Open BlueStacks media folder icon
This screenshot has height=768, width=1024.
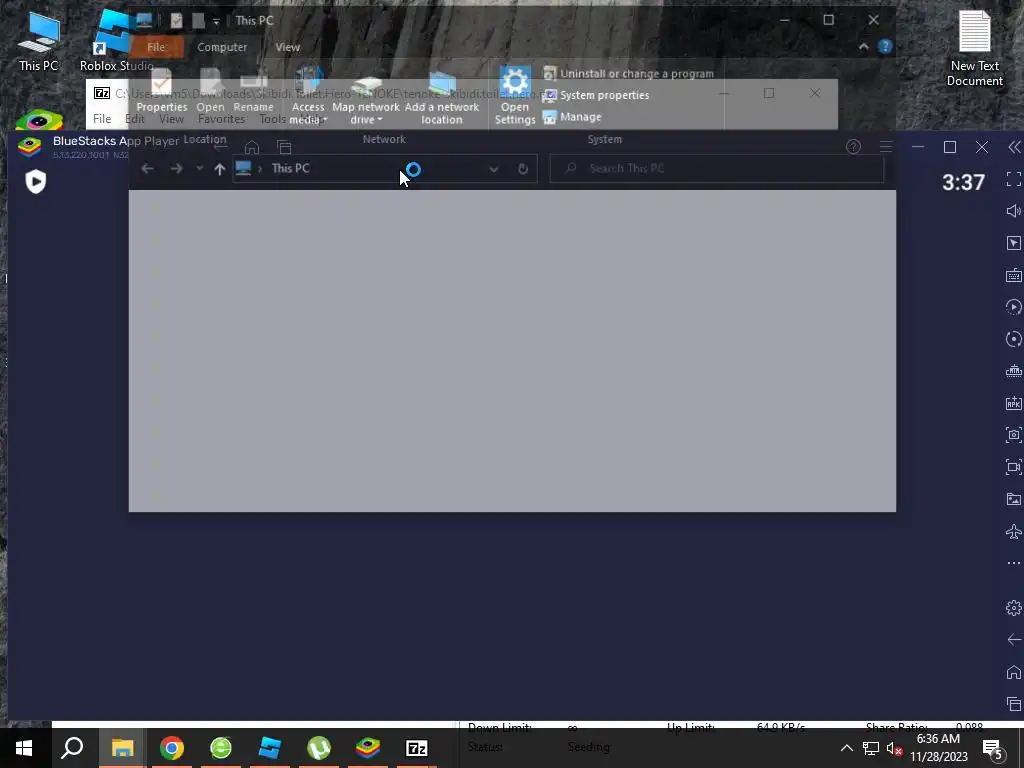pyautogui.click(x=1014, y=499)
